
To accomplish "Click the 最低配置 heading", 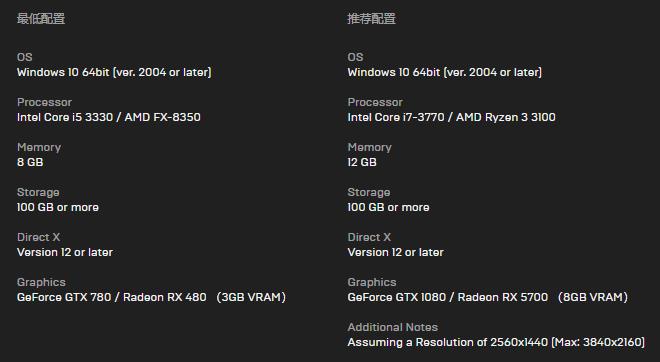I will (x=41, y=19).
